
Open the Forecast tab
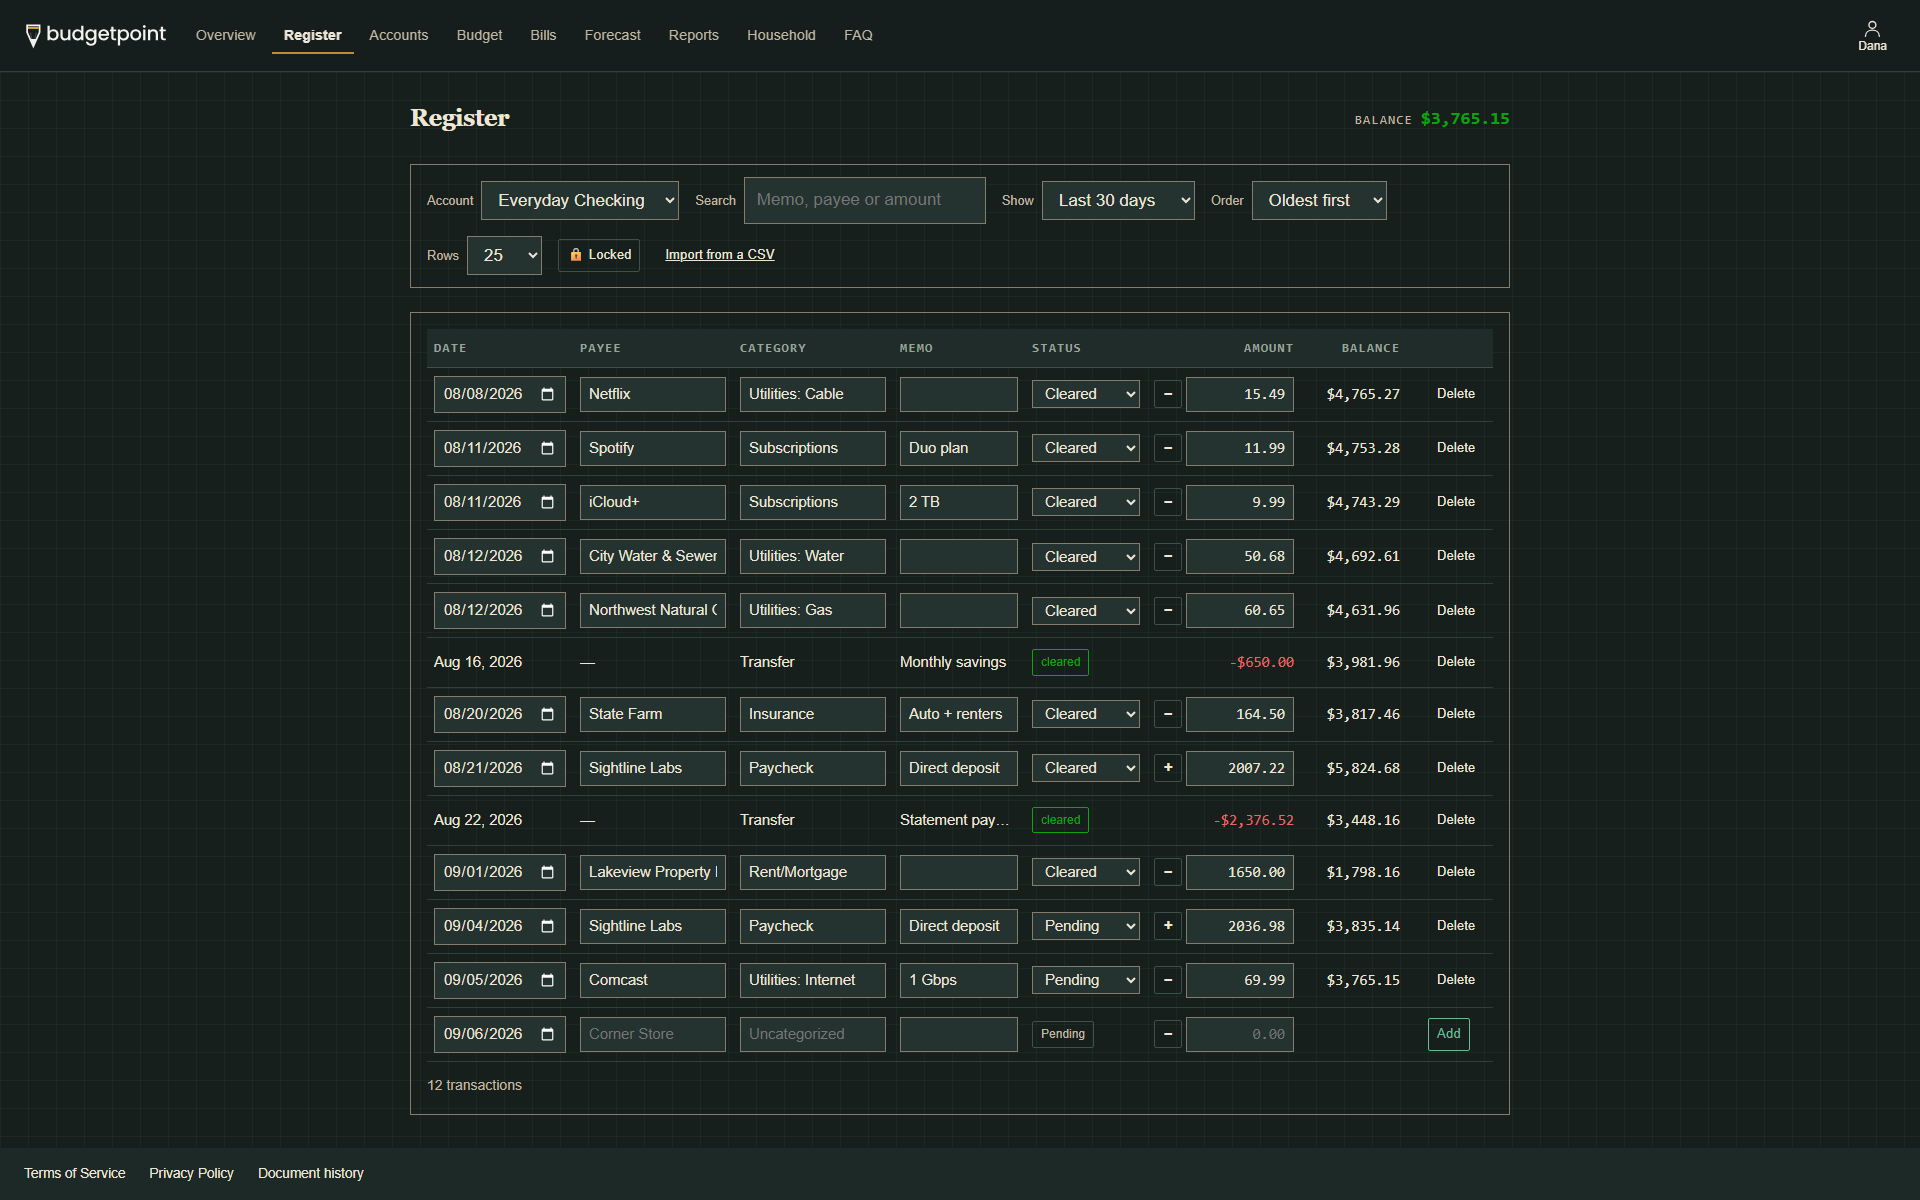pos(612,35)
